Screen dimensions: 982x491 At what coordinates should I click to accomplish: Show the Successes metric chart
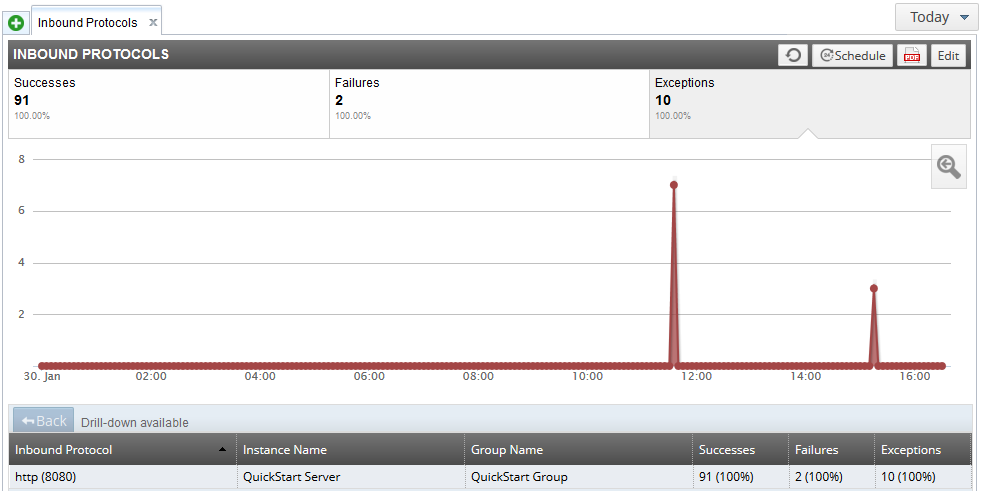coord(169,103)
